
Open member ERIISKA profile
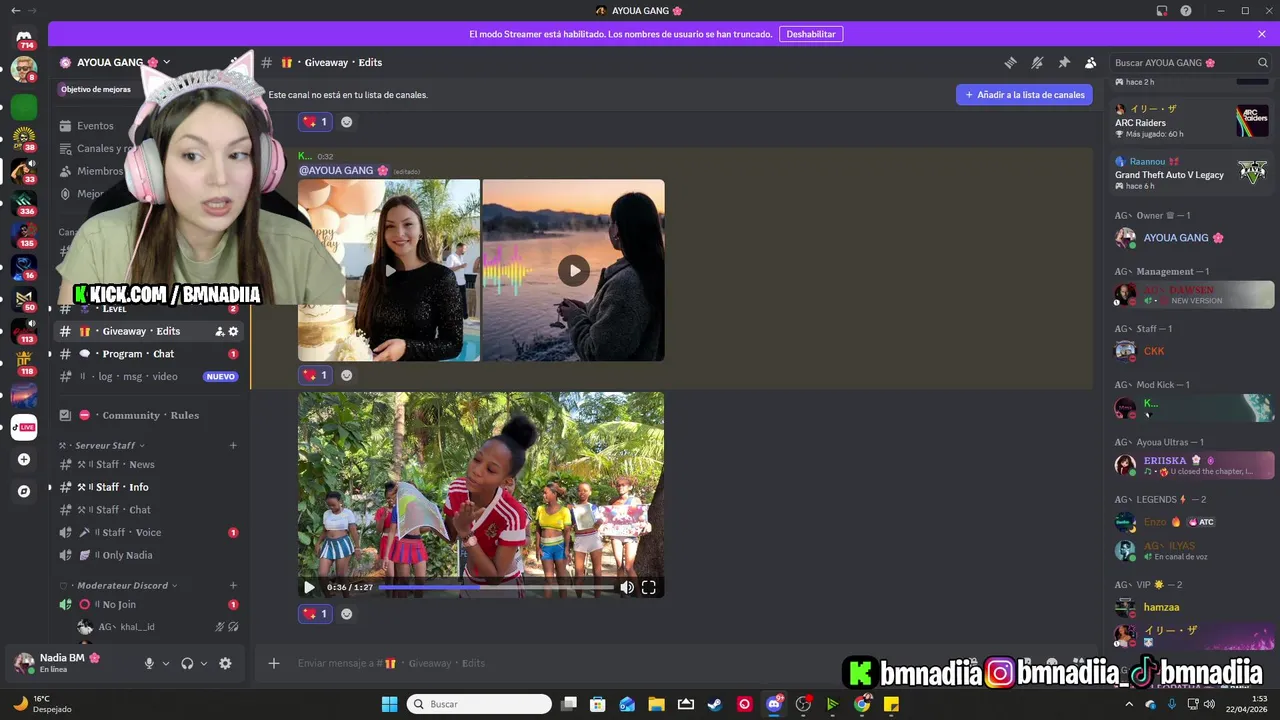click(x=1192, y=465)
